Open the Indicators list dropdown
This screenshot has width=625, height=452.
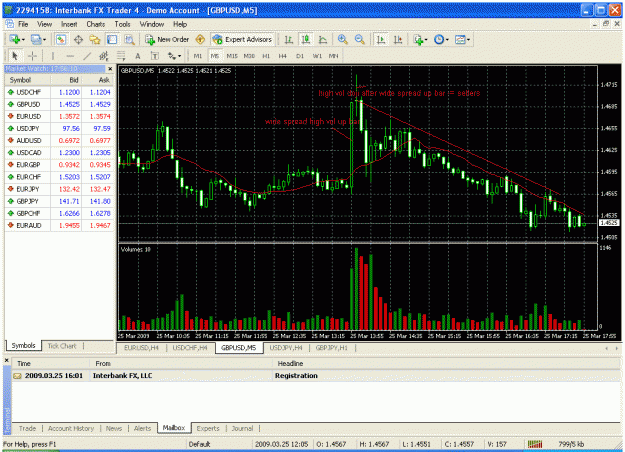420,39
